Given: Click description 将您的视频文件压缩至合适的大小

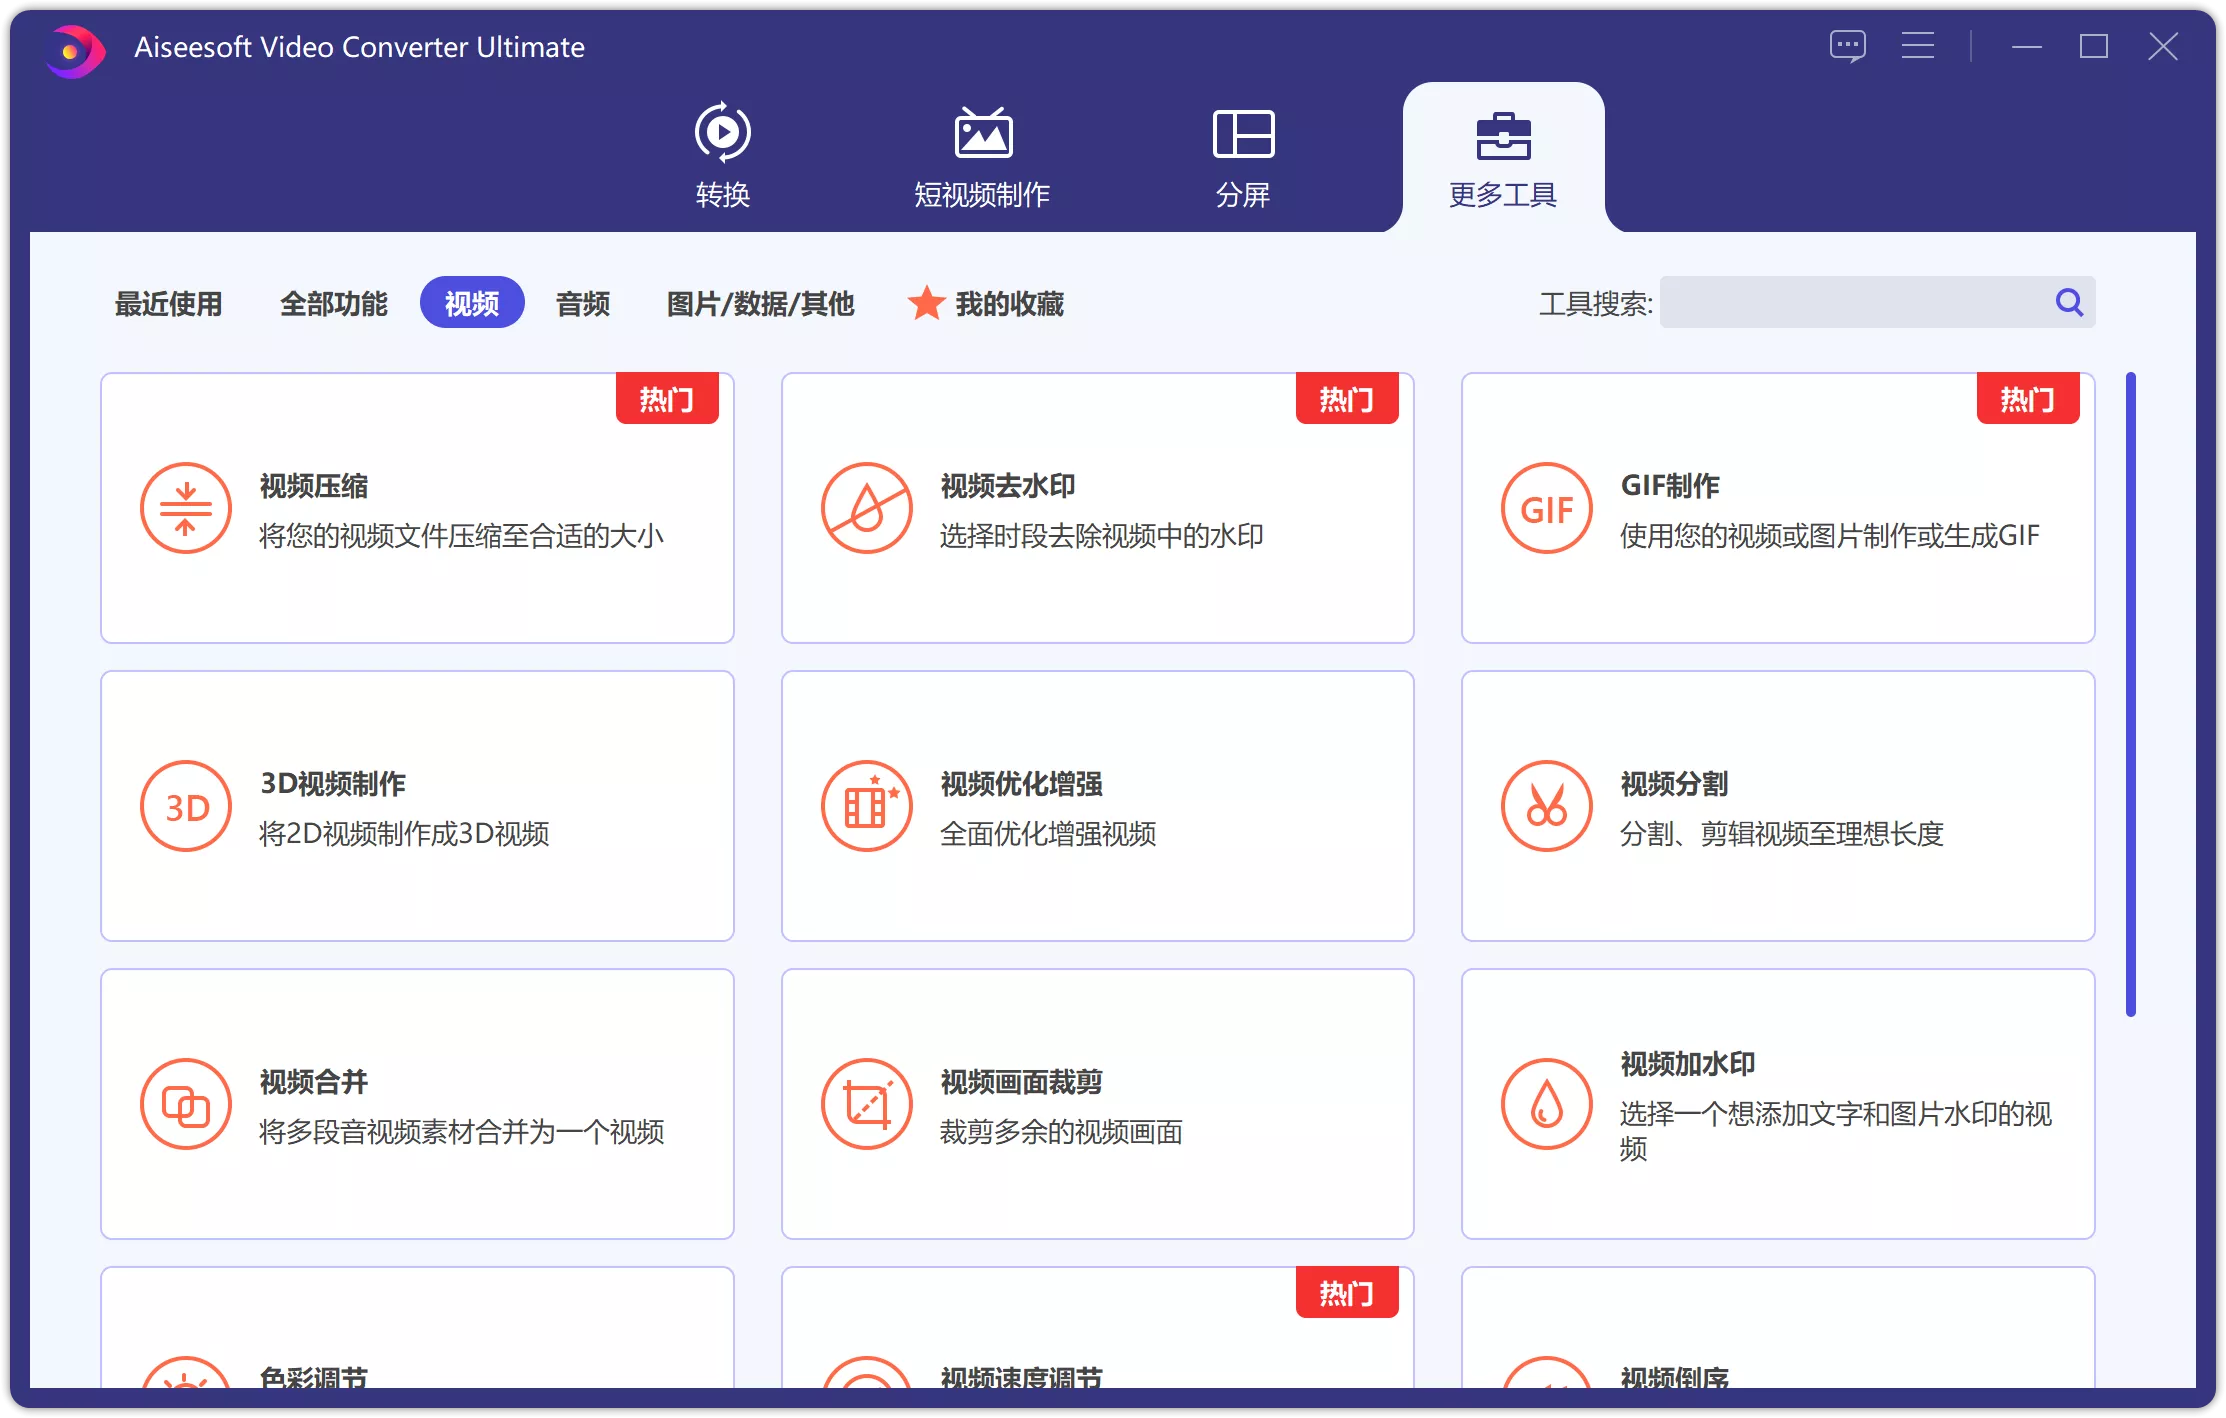Looking at the screenshot, I should point(462,536).
